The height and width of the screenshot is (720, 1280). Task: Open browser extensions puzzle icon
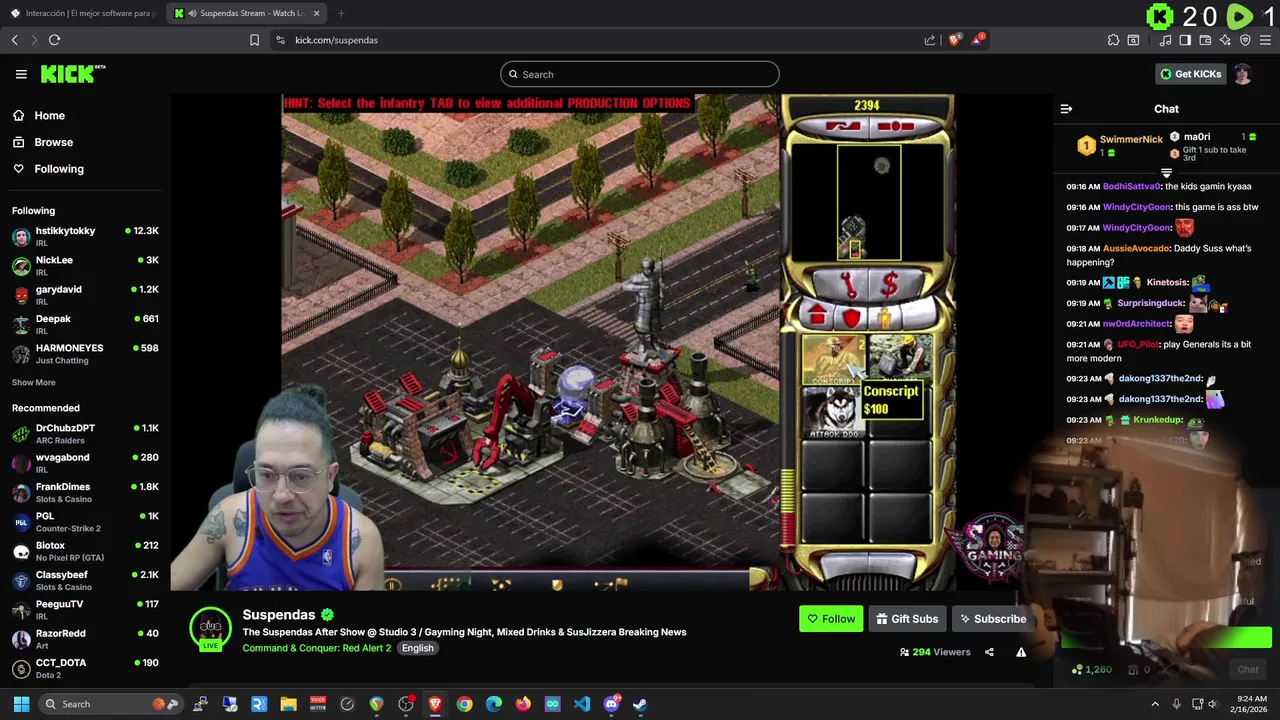(1113, 40)
